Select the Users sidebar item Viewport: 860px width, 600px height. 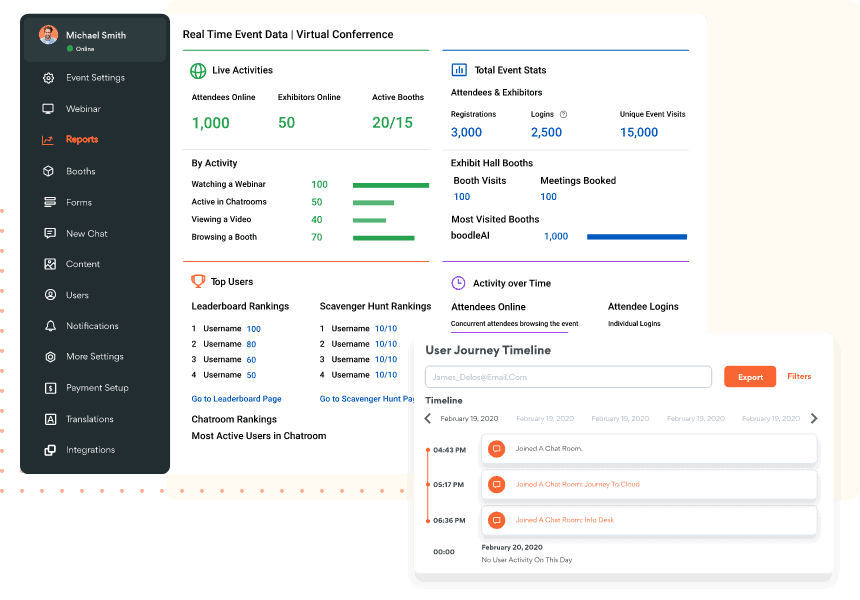tap(77, 295)
